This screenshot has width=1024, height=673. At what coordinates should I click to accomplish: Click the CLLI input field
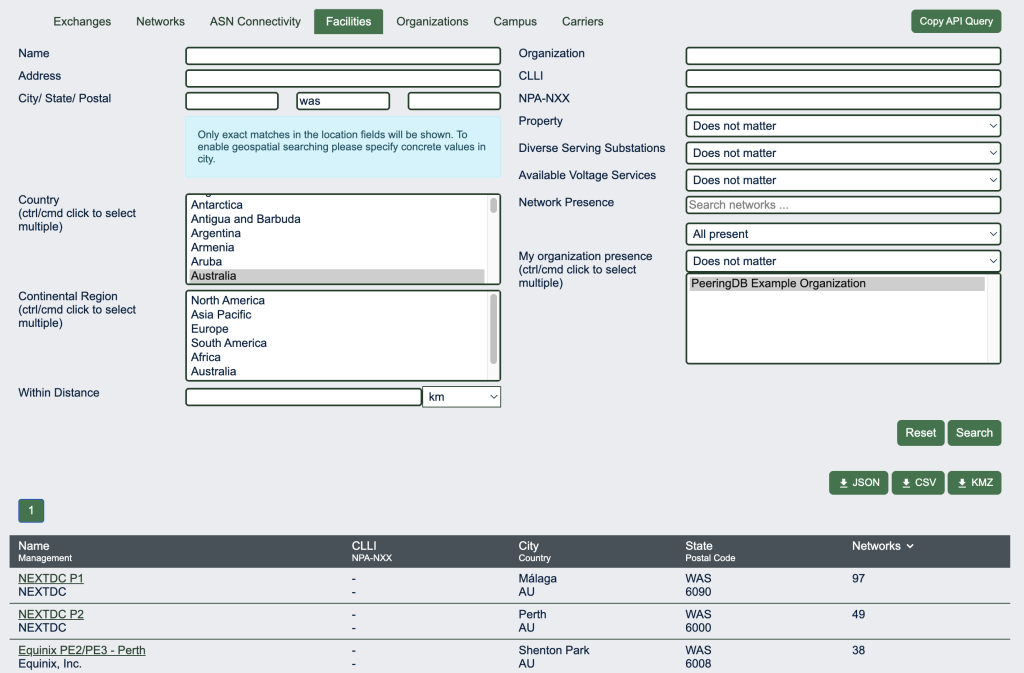(x=843, y=78)
